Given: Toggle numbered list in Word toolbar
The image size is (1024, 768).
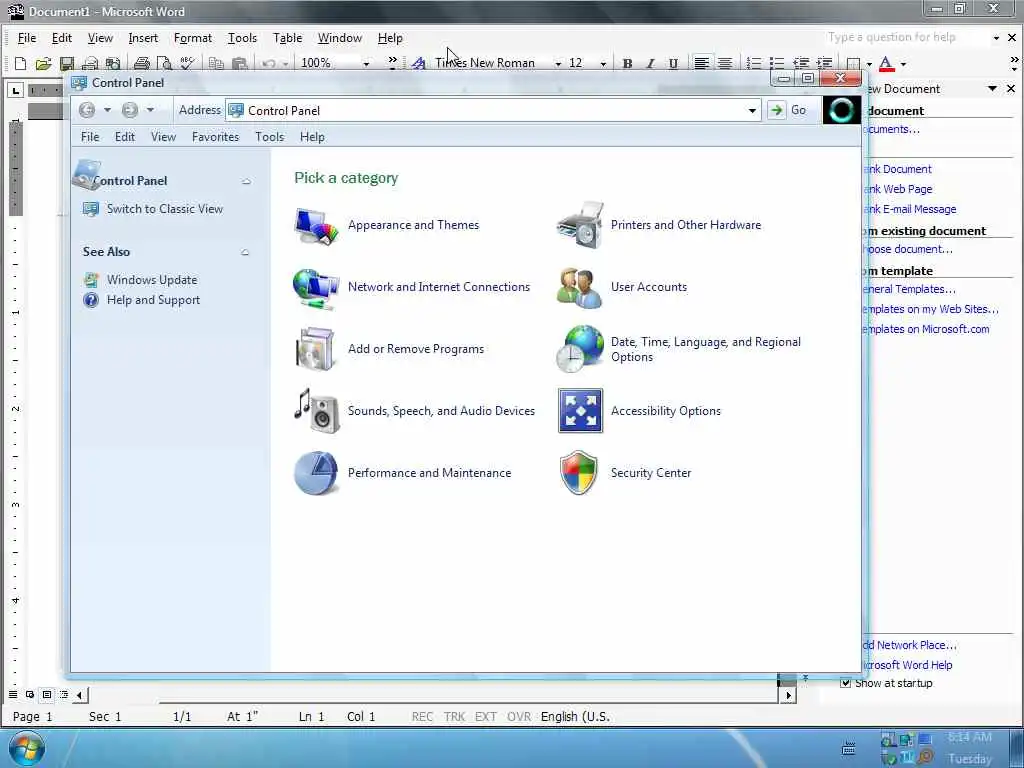Looking at the screenshot, I should (x=754, y=63).
